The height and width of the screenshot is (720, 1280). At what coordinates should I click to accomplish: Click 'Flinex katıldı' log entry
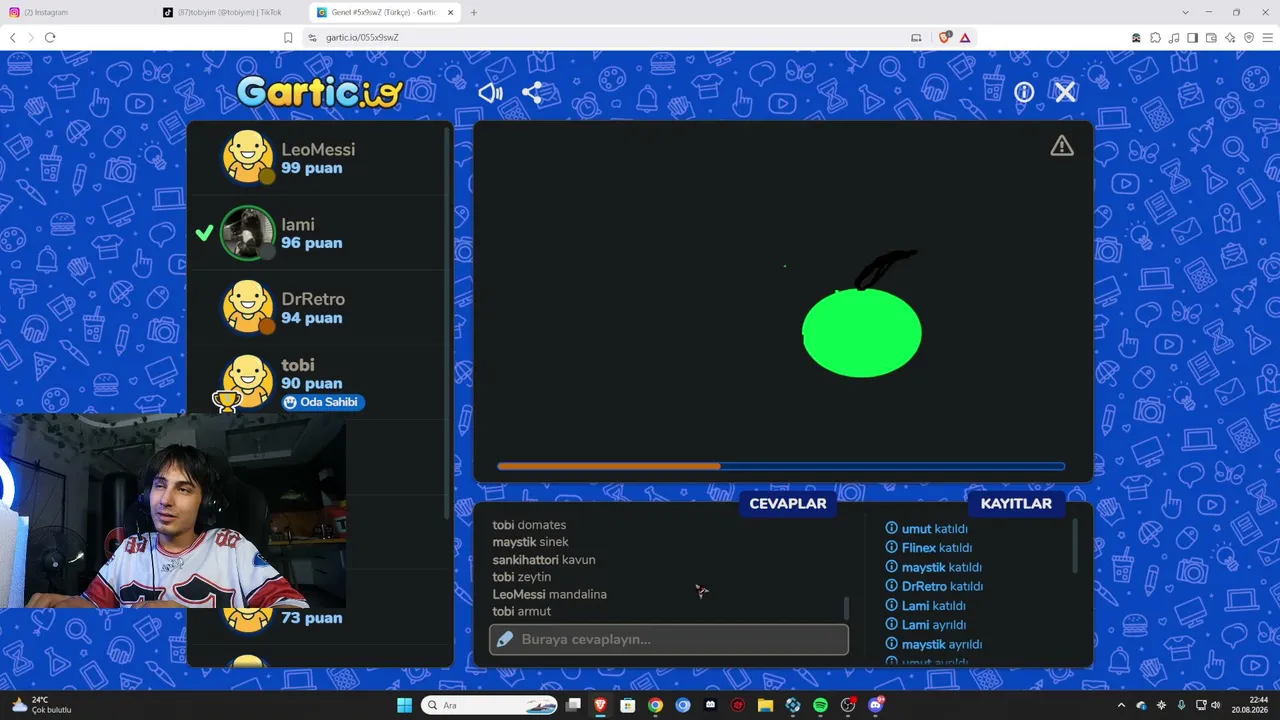pos(929,548)
